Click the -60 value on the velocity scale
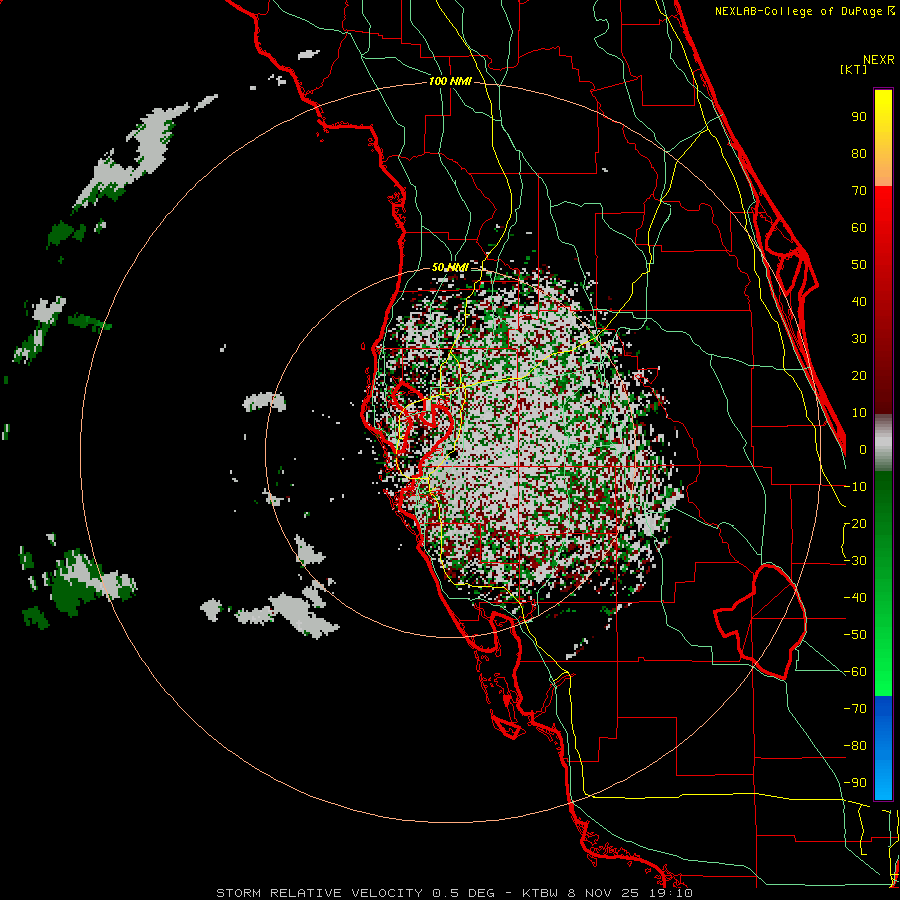 (x=855, y=672)
